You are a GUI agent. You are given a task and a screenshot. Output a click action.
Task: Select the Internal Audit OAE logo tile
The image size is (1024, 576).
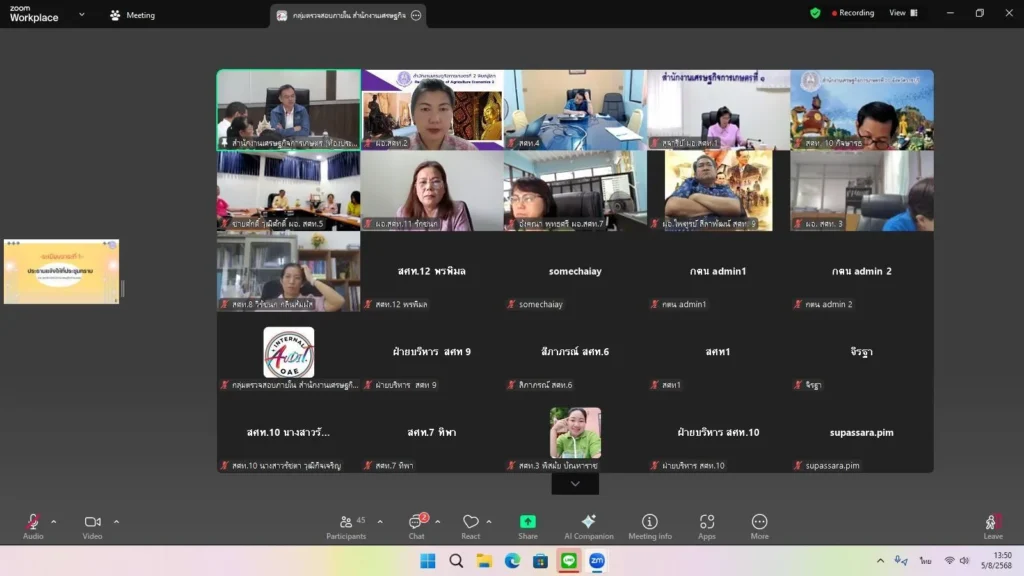[289, 353]
